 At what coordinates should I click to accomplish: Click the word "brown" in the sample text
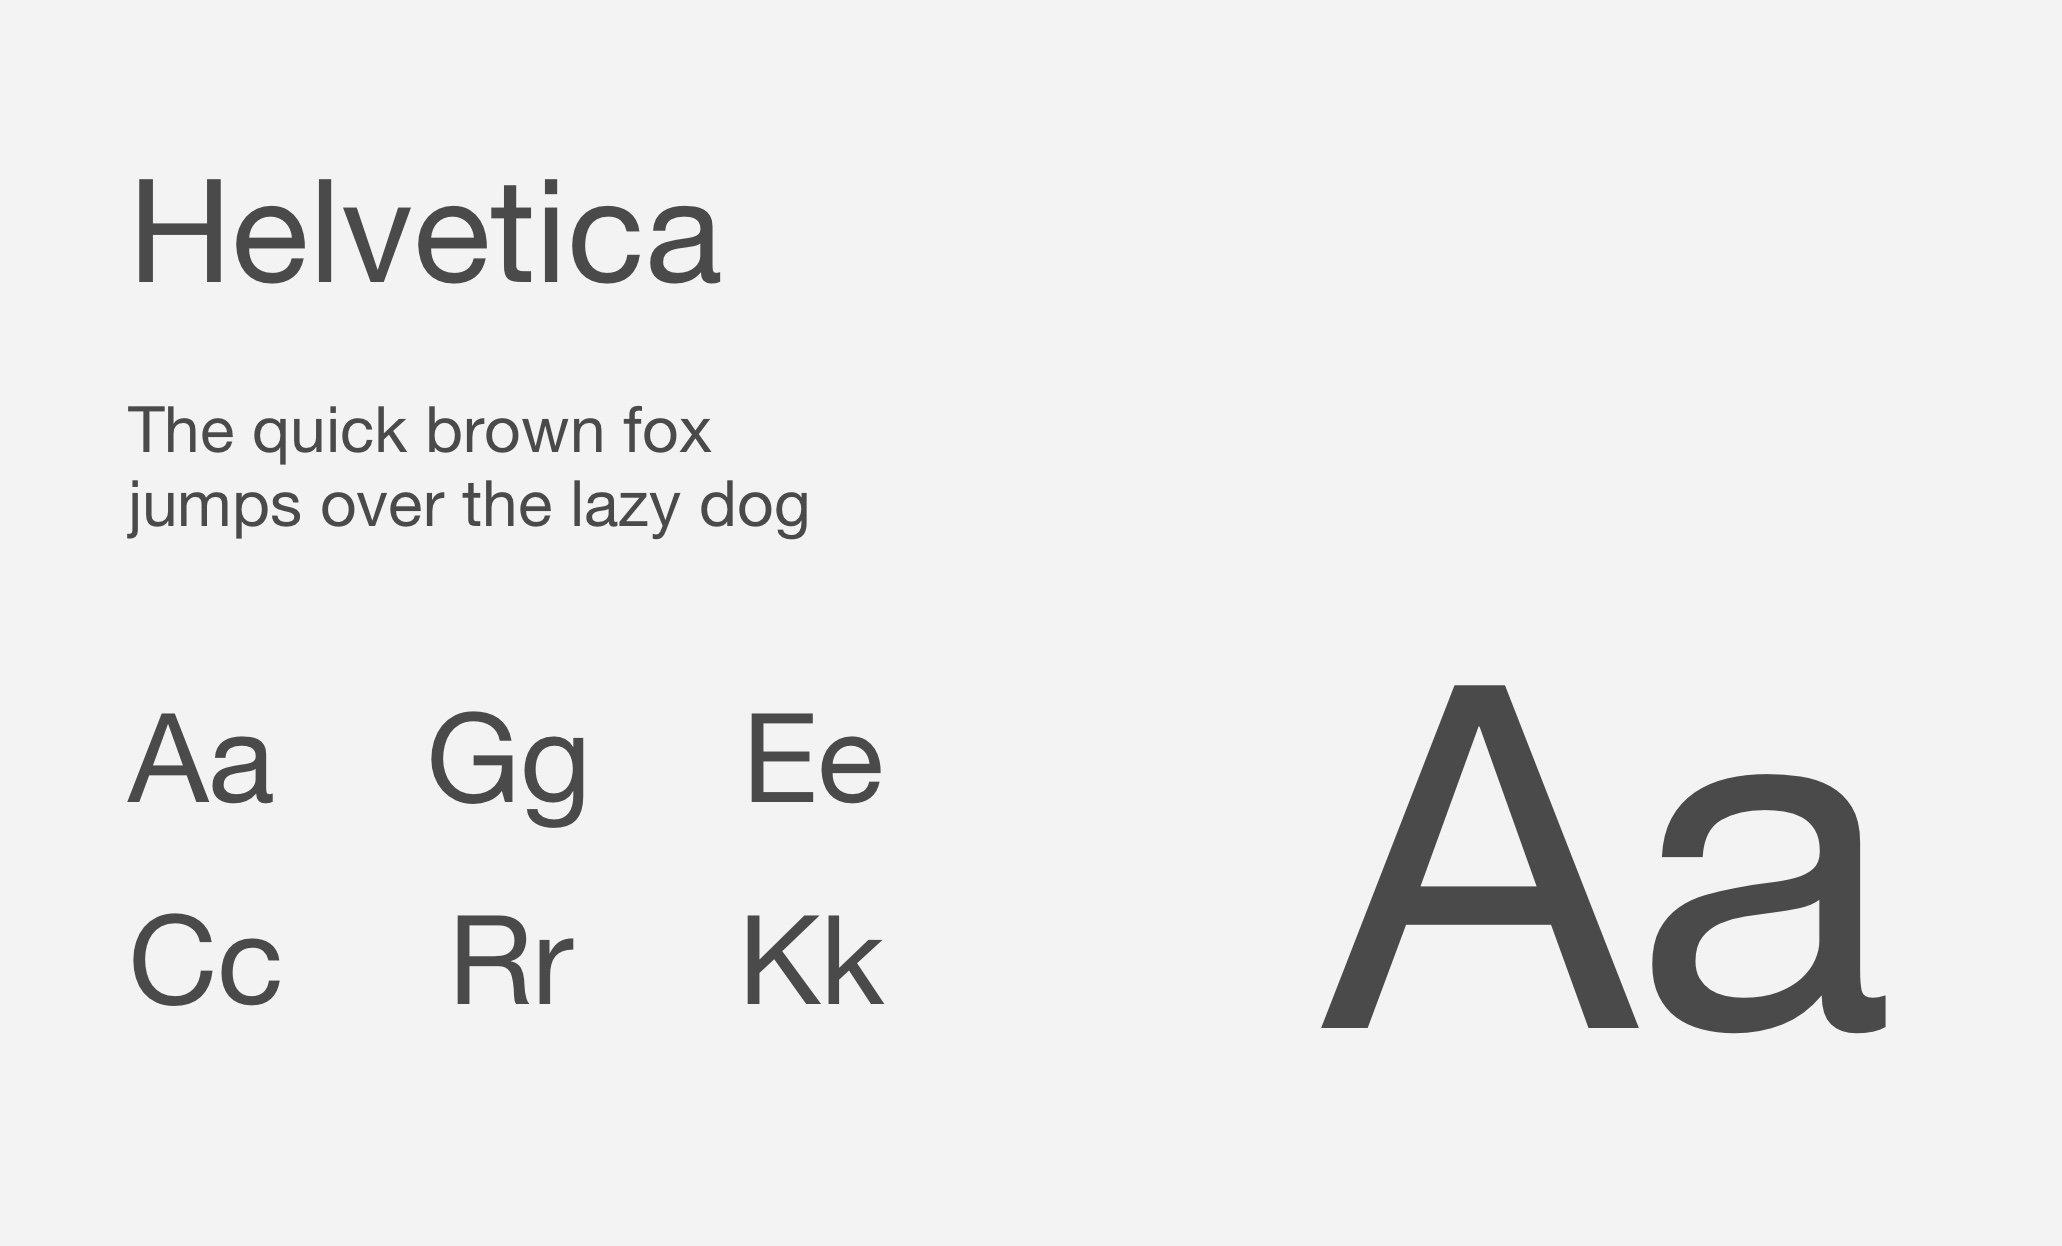515,432
